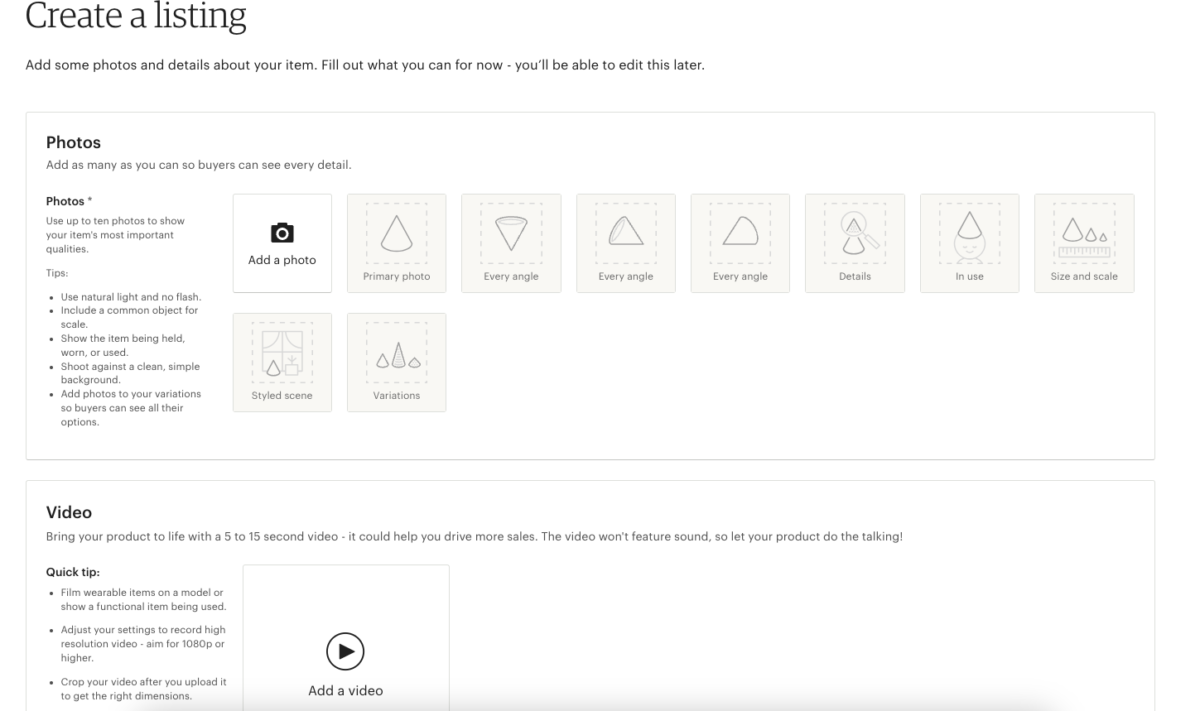Click the first Every angle placeholder tile
The width and height of the screenshot is (1200, 711).
tap(511, 242)
